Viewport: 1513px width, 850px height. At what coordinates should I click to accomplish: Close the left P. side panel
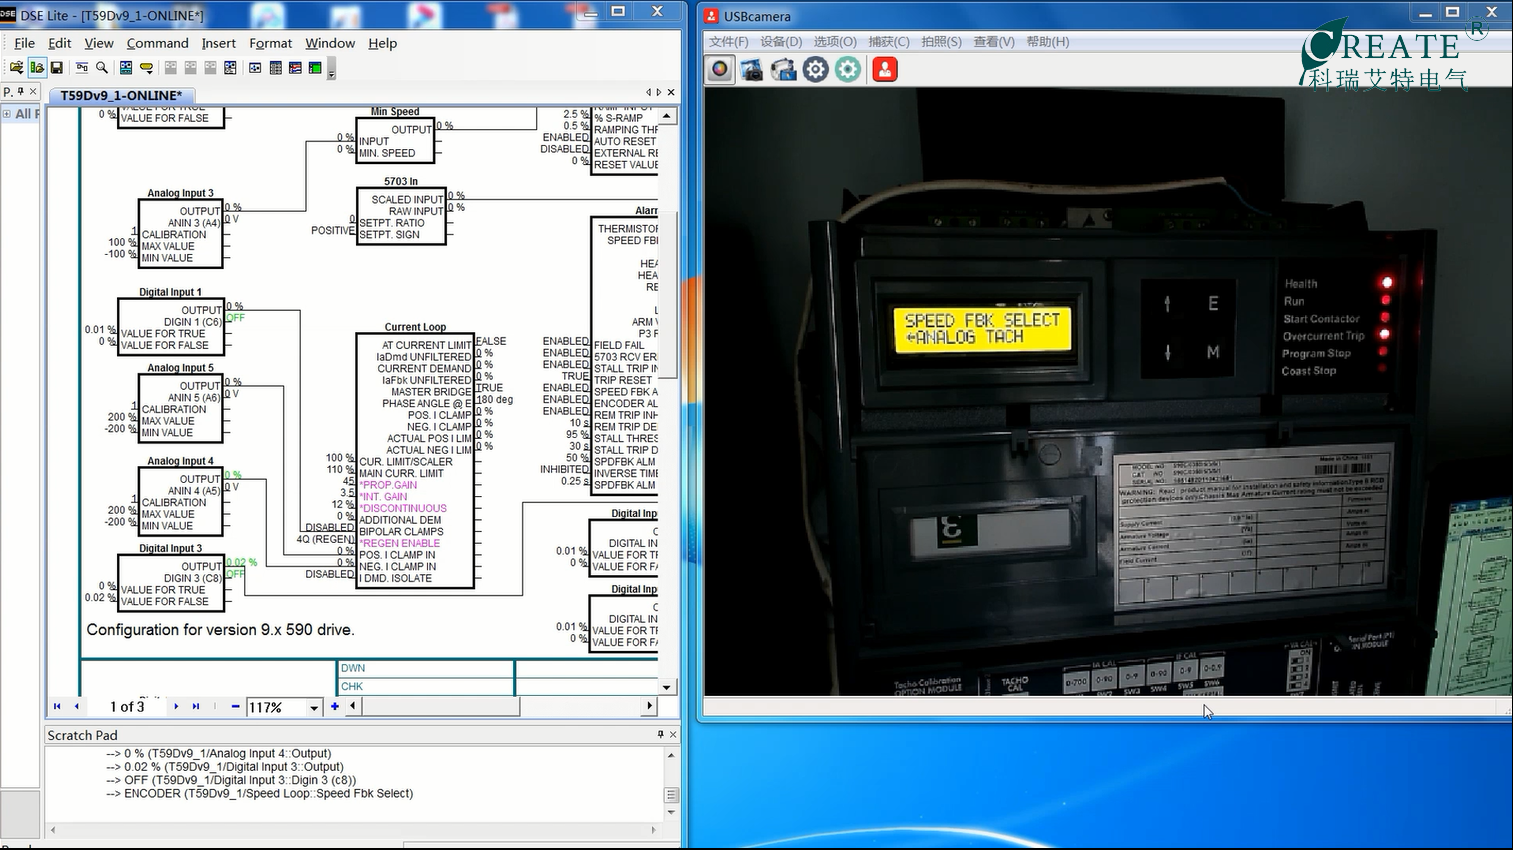pyautogui.click(x=33, y=91)
